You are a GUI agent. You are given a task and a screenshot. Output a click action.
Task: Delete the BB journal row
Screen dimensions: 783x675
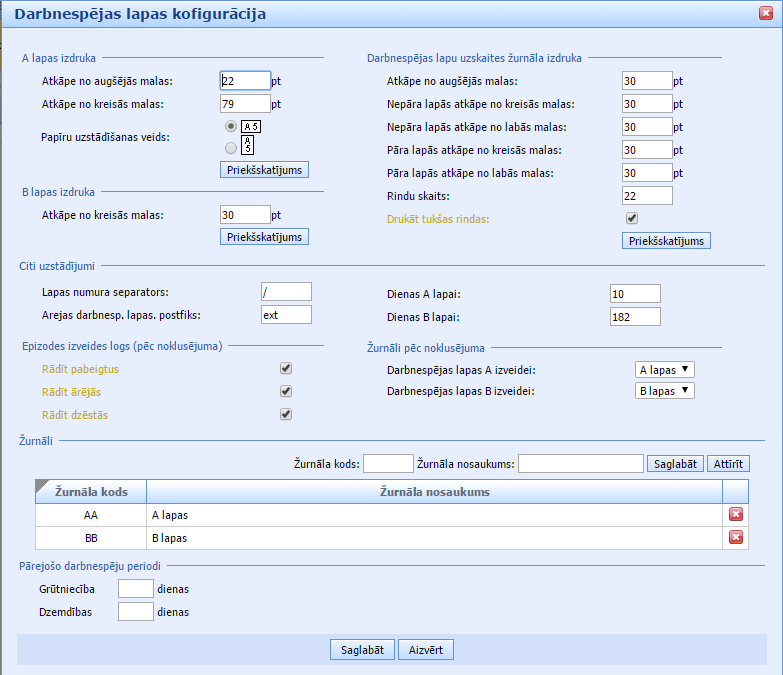point(736,538)
